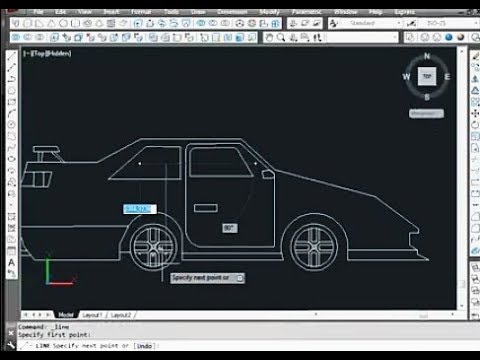Image resolution: width=480 pixels, height=360 pixels.
Task: Click the N compass direction on ViewCube
Action: [x=427, y=56]
